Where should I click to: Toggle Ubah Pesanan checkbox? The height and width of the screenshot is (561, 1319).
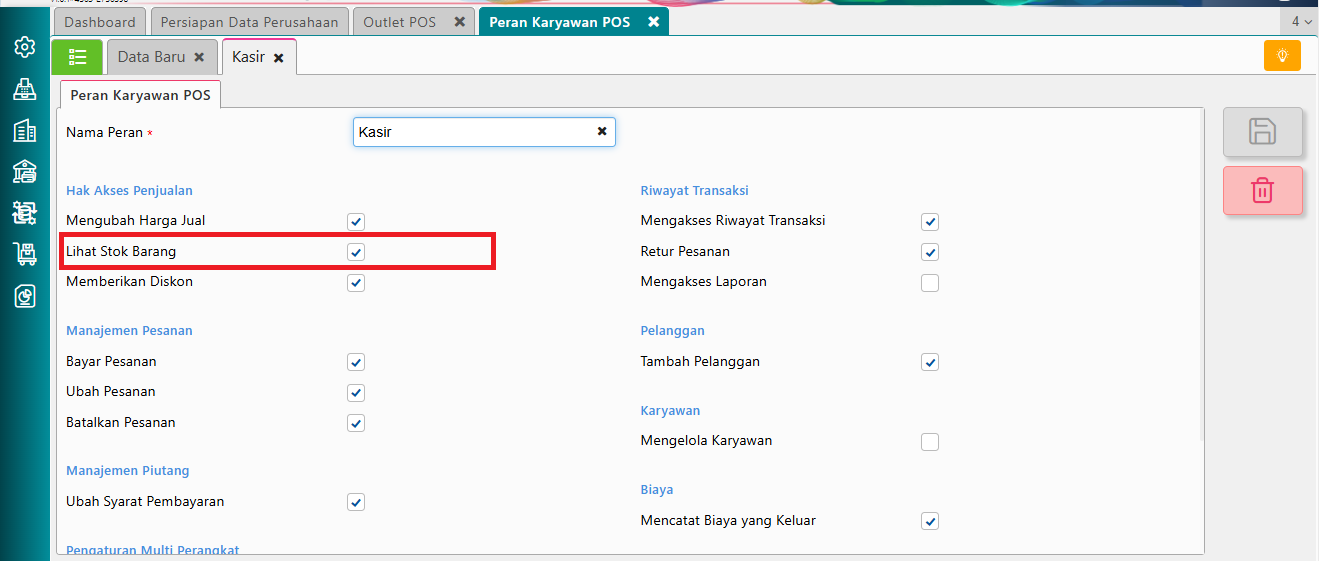pos(356,393)
